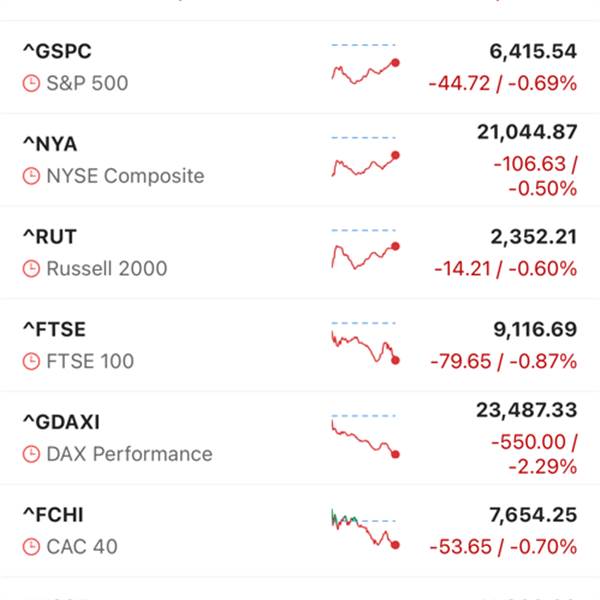
Task: Select the ^FTSE ticker symbol
Action: click(54, 329)
